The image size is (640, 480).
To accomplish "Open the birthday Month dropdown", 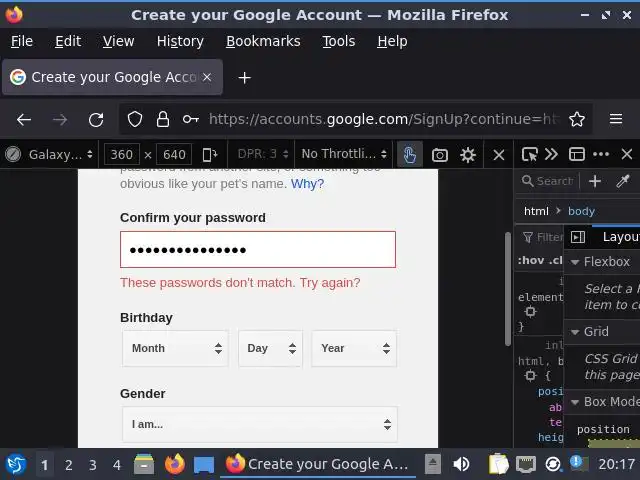I will pyautogui.click(x=175, y=348).
